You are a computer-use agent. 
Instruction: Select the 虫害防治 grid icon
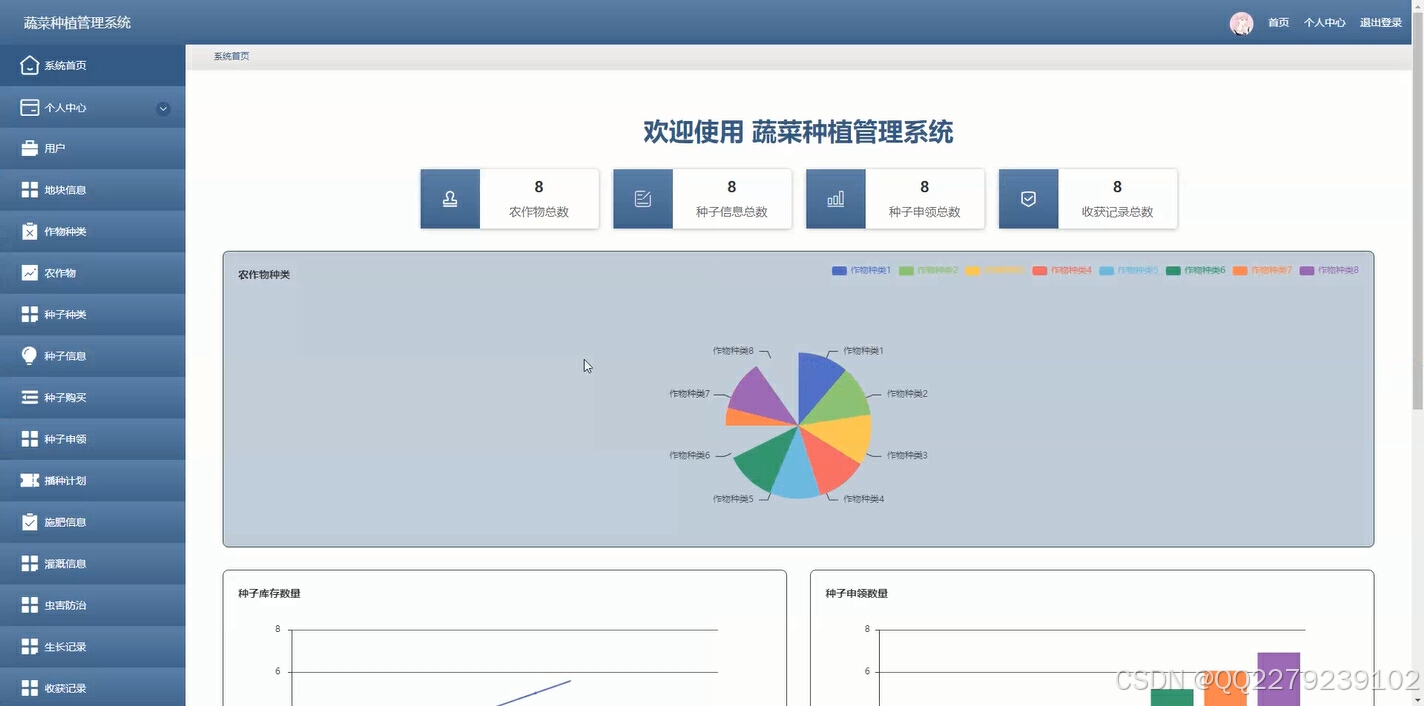(29, 604)
